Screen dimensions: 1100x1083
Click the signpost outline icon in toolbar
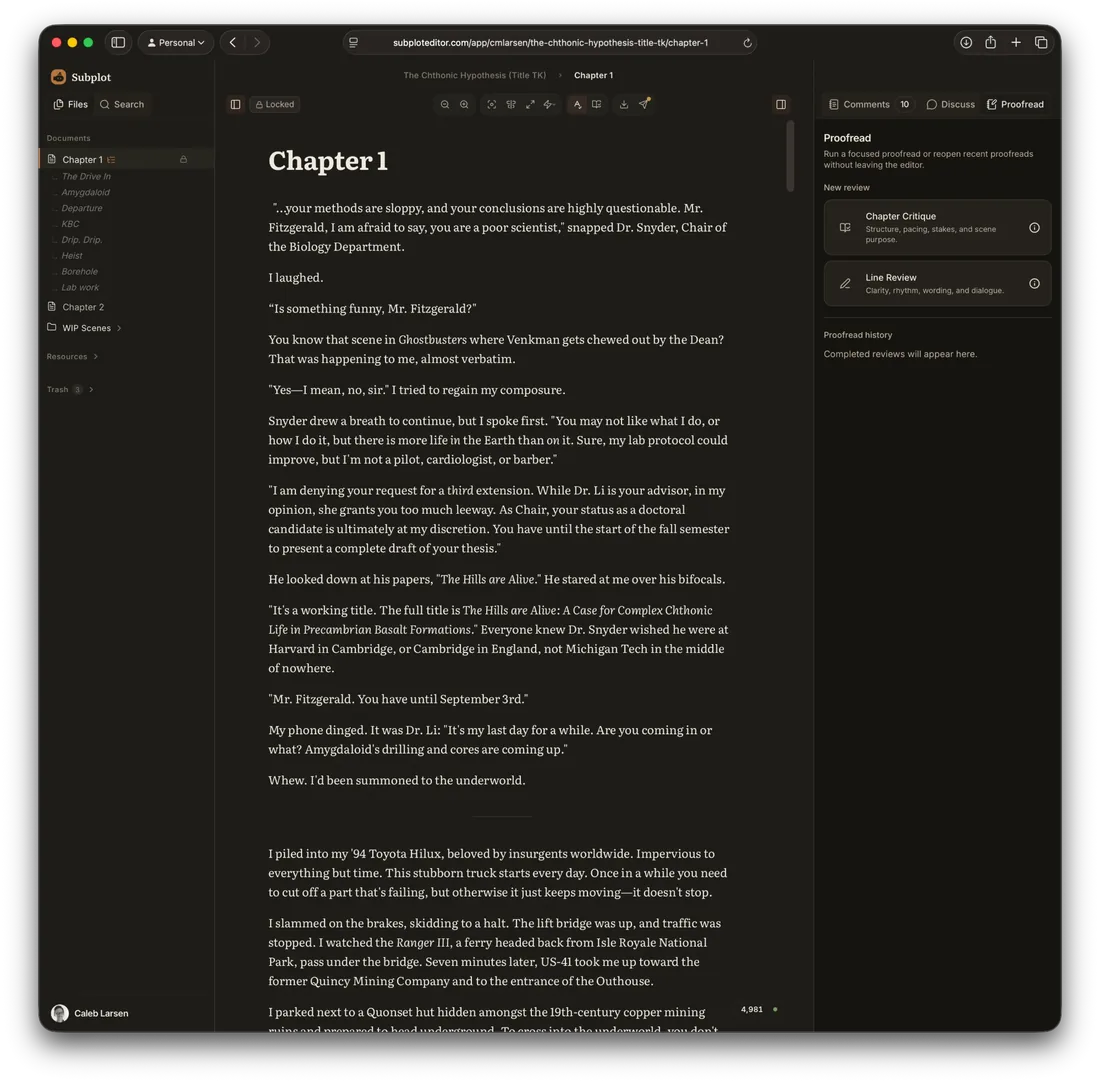511,105
